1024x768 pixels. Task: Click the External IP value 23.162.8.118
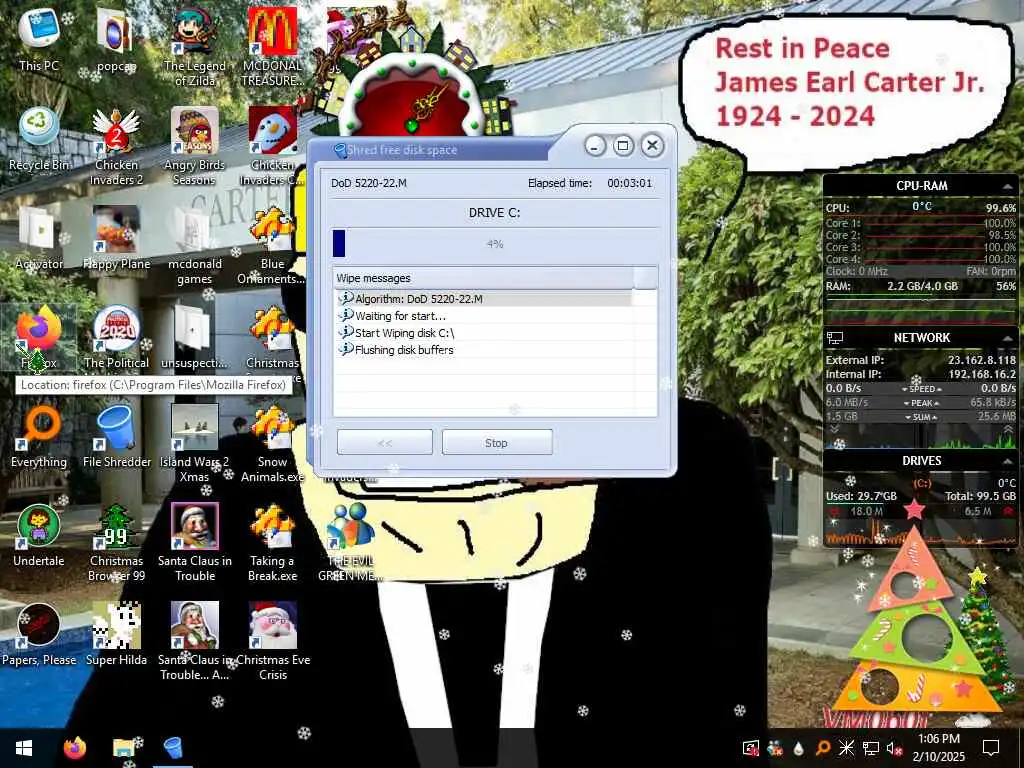[982, 360]
